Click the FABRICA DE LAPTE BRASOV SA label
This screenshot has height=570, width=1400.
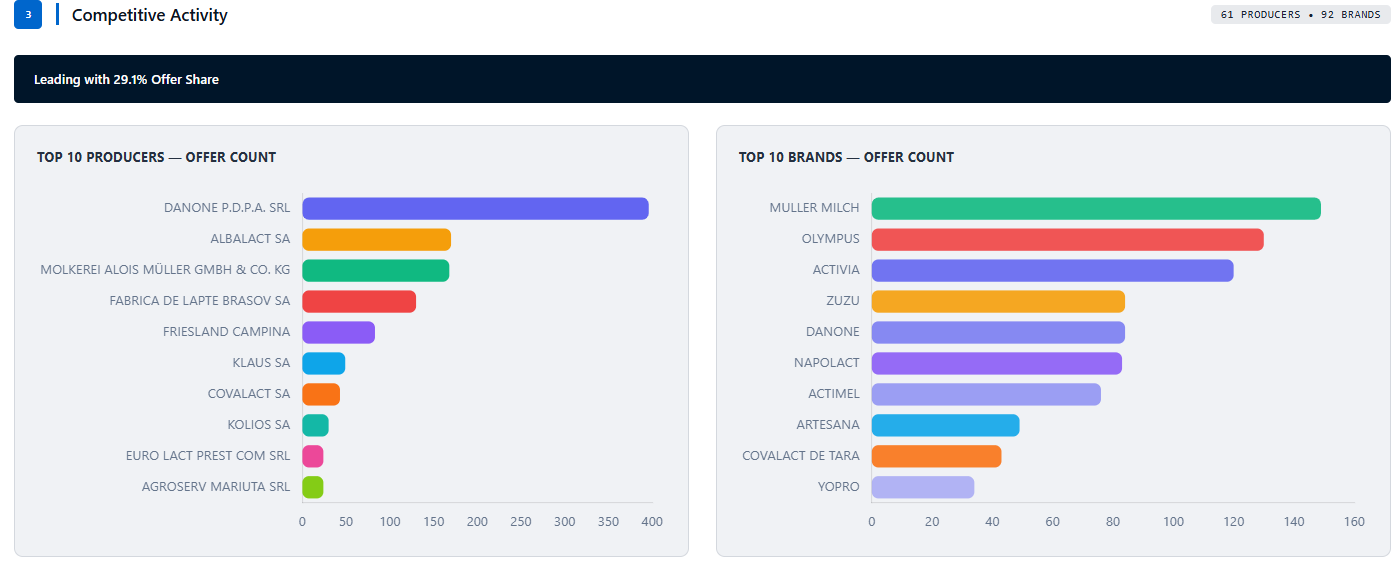(200, 301)
